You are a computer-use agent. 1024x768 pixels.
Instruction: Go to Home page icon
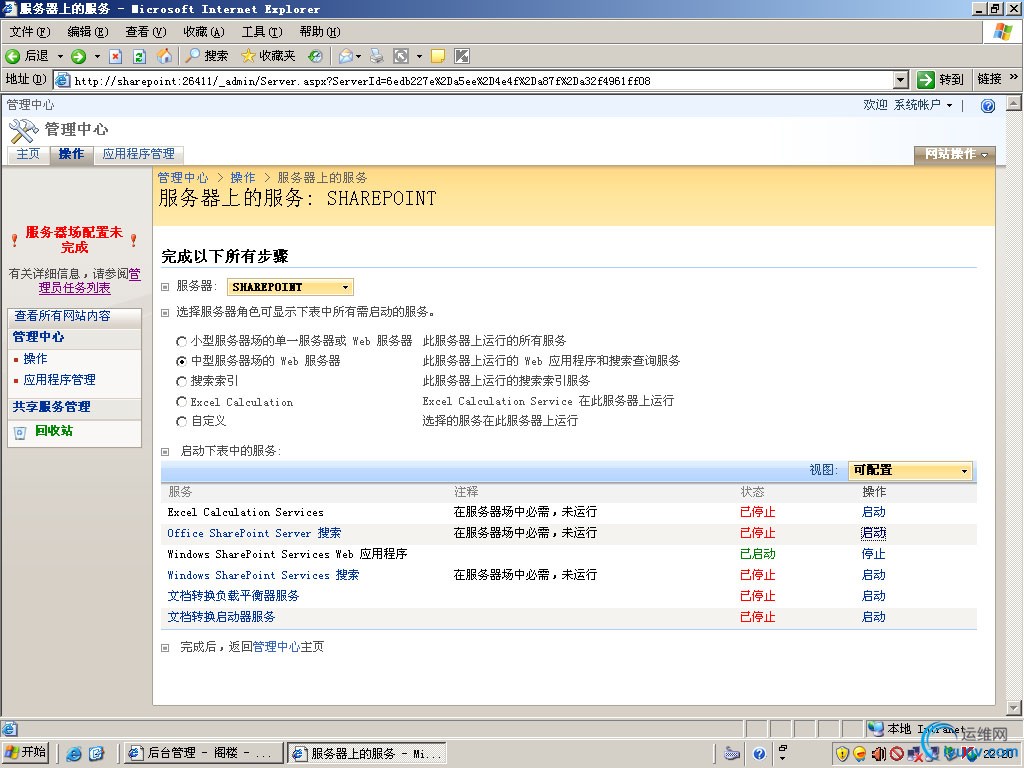pyautogui.click(x=164, y=56)
